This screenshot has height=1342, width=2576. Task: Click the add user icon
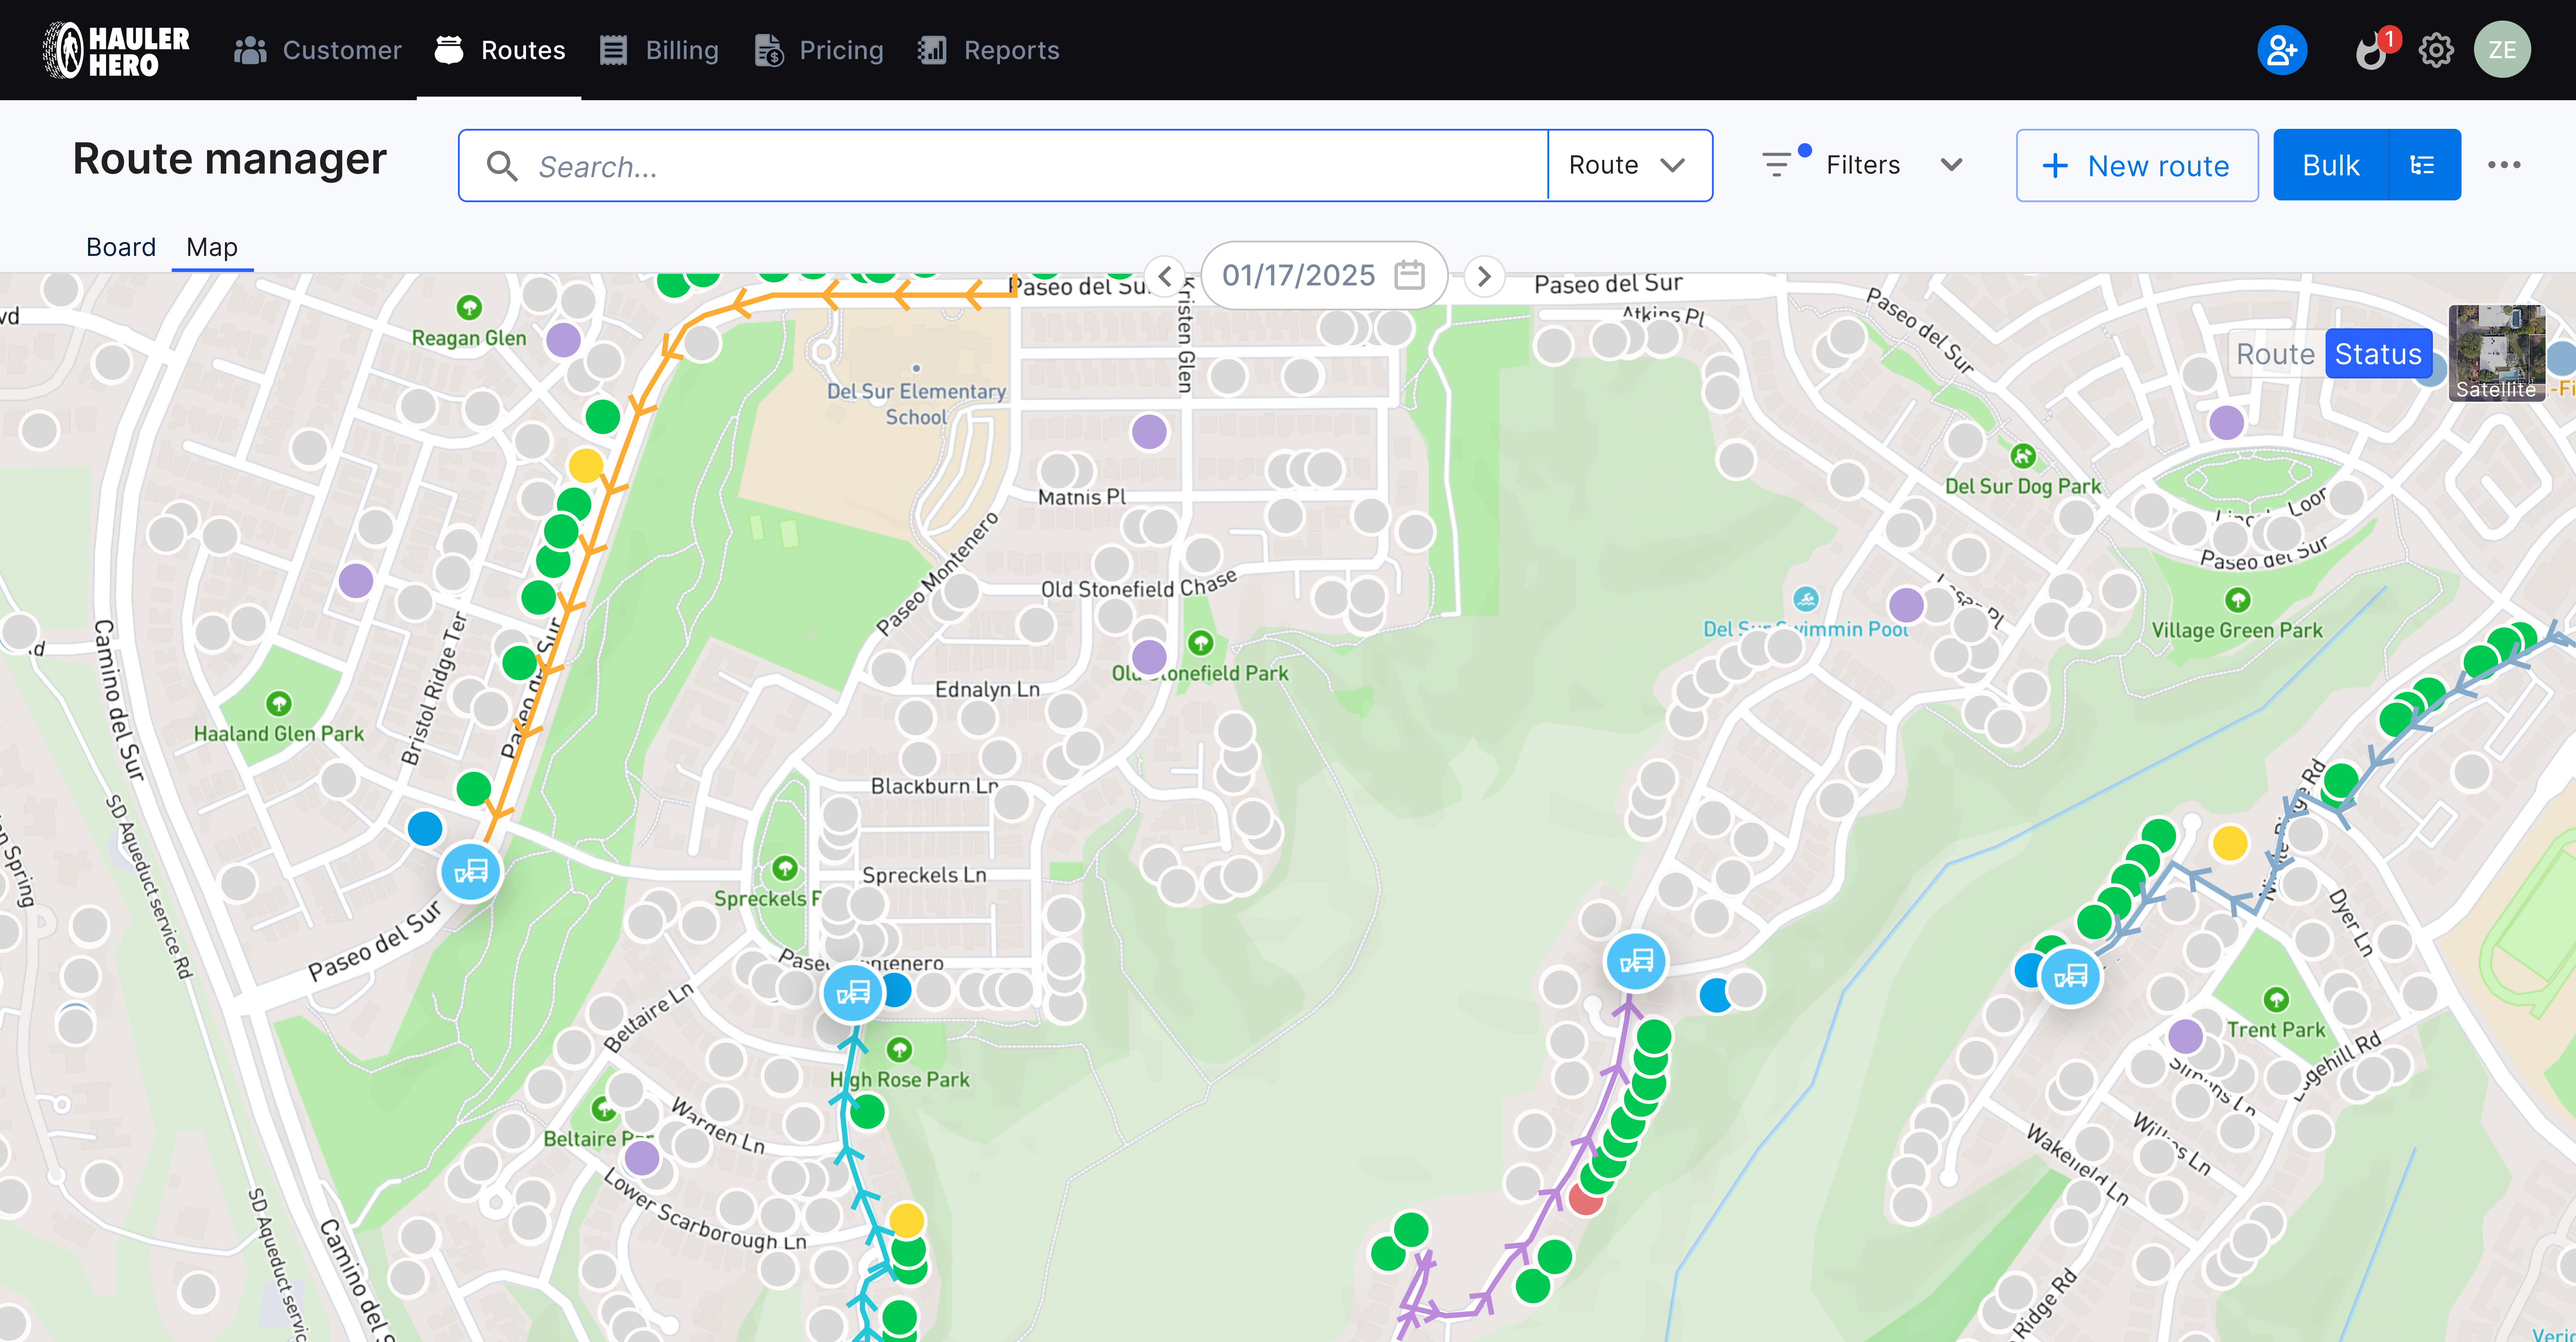point(2282,50)
